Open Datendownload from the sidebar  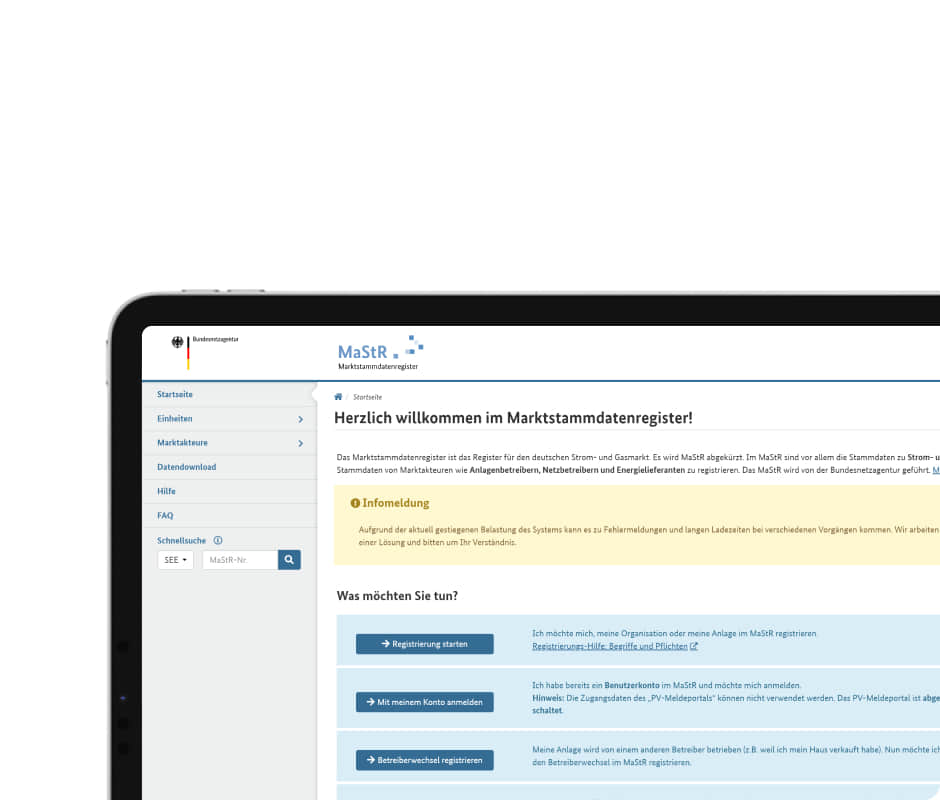[x=186, y=467]
